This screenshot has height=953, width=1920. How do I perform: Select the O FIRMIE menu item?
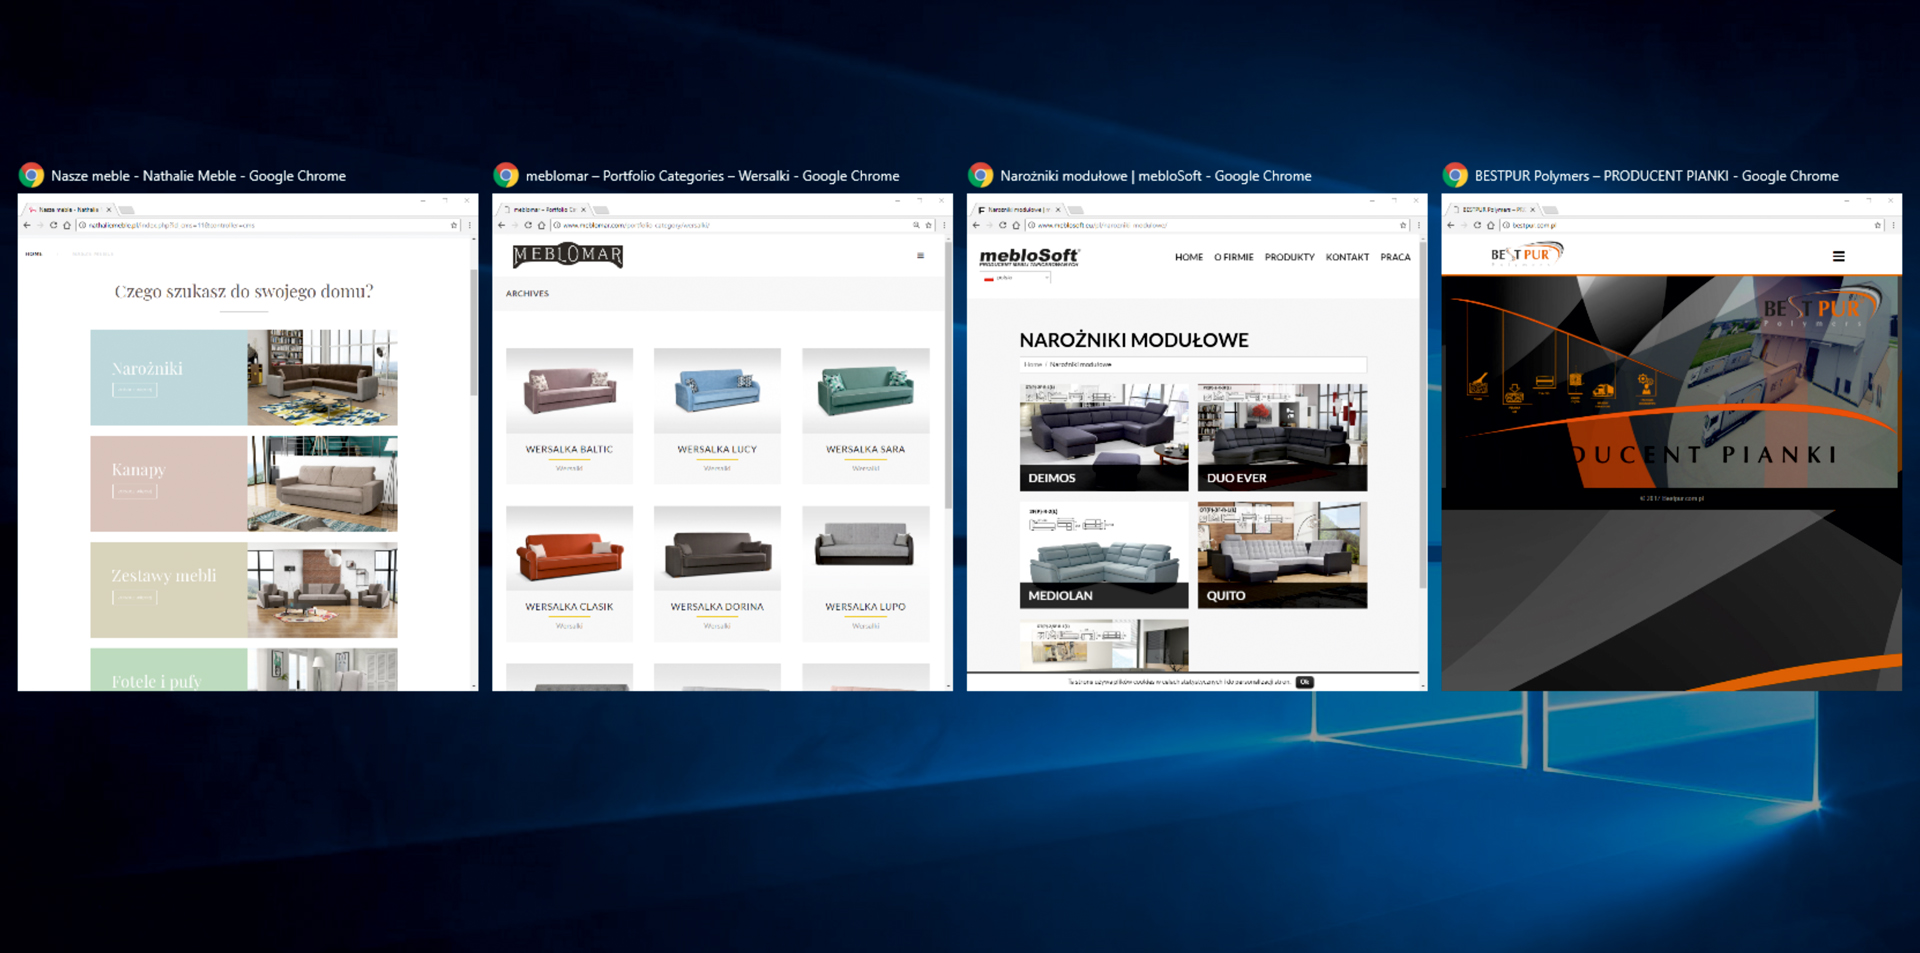click(x=1233, y=257)
